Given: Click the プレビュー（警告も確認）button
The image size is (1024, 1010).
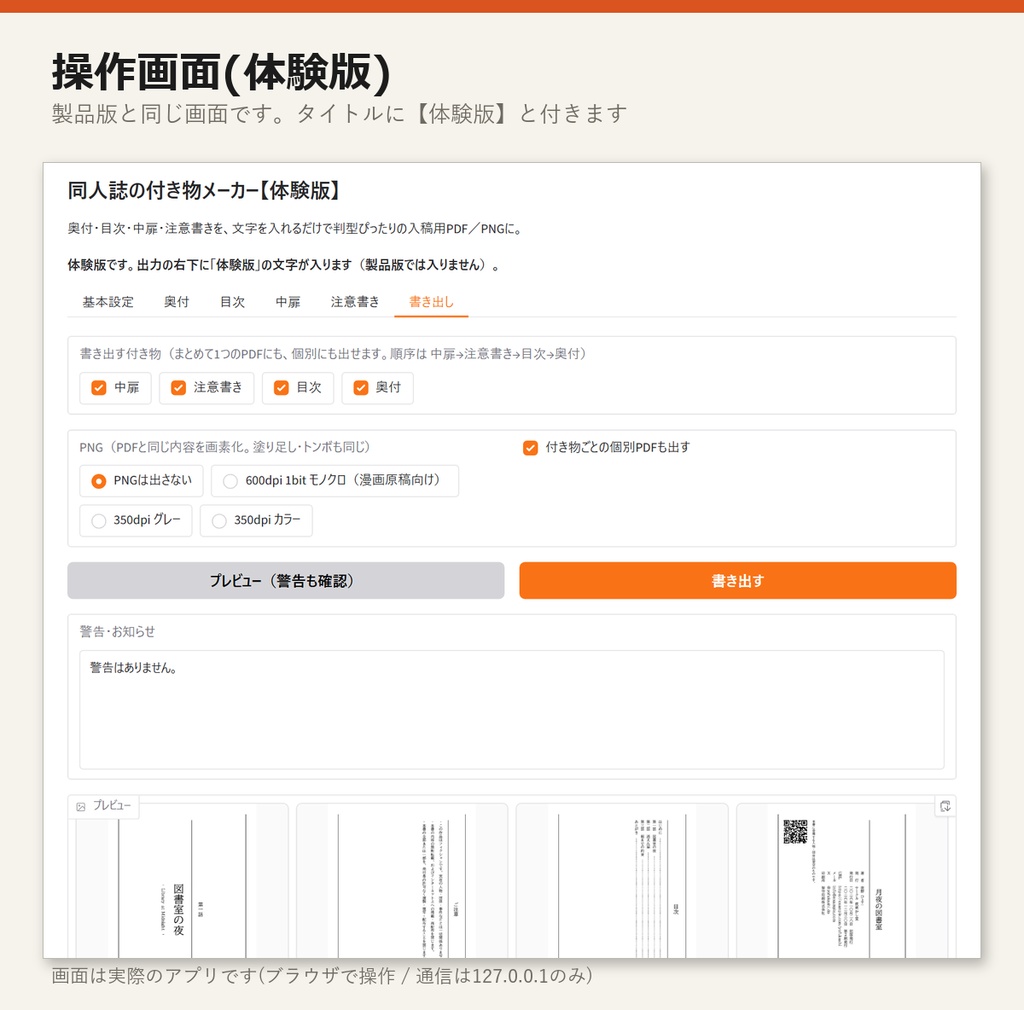Looking at the screenshot, I should [286, 580].
